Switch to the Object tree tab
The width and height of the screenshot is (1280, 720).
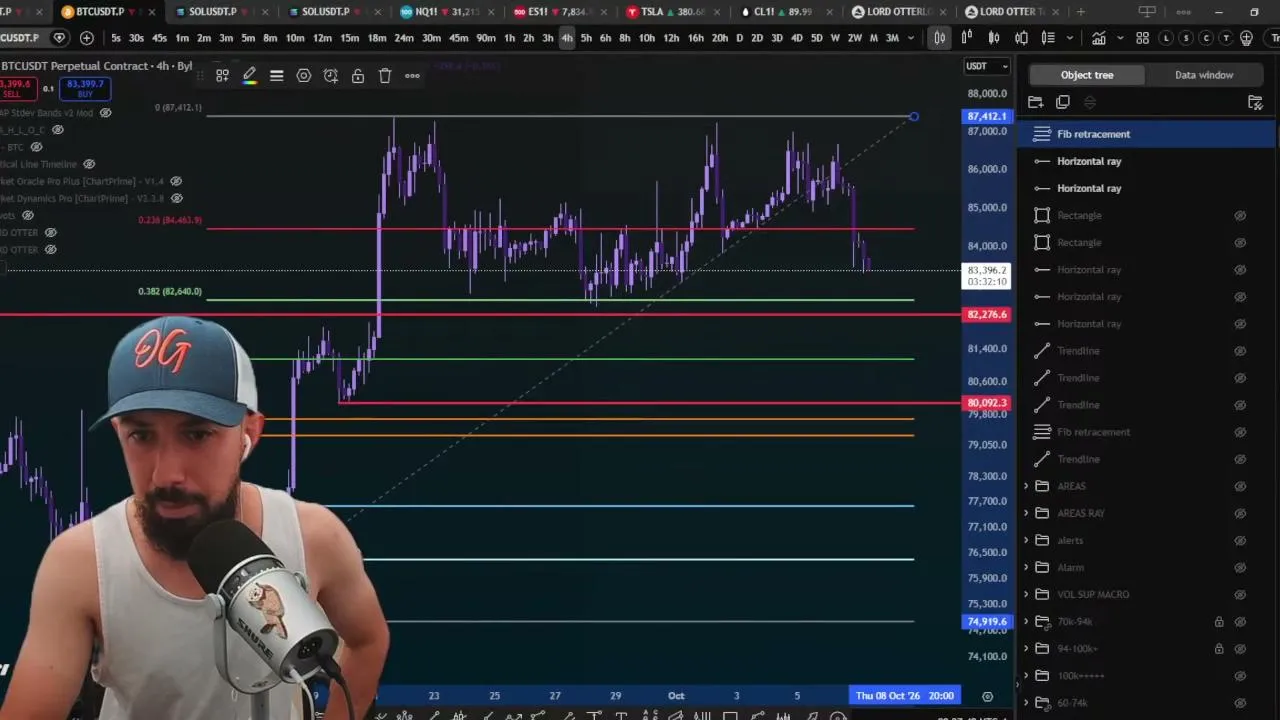[x=1087, y=75]
